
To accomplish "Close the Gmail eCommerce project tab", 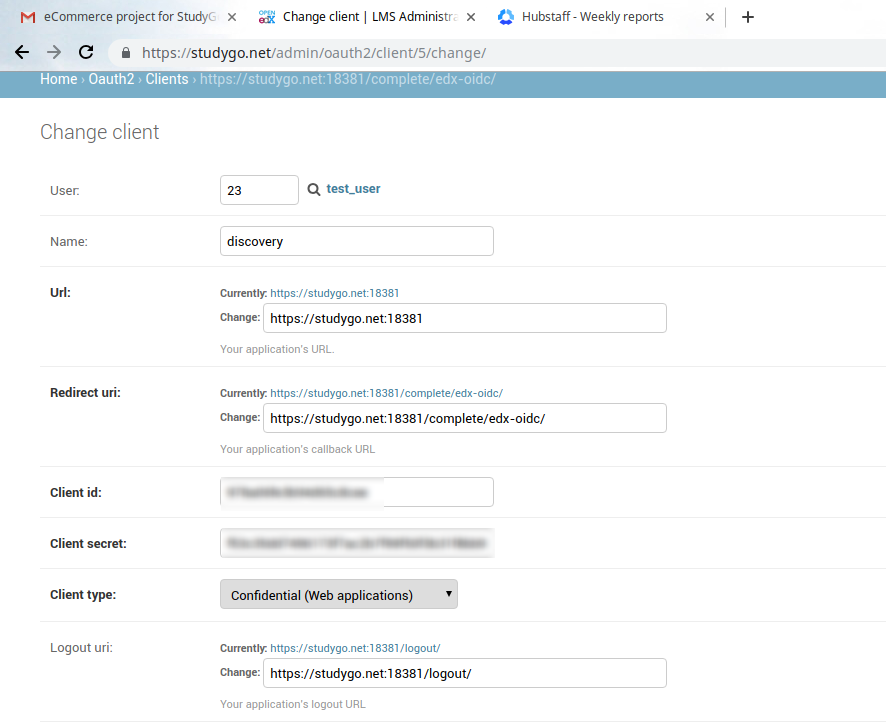I will tap(232, 17).
